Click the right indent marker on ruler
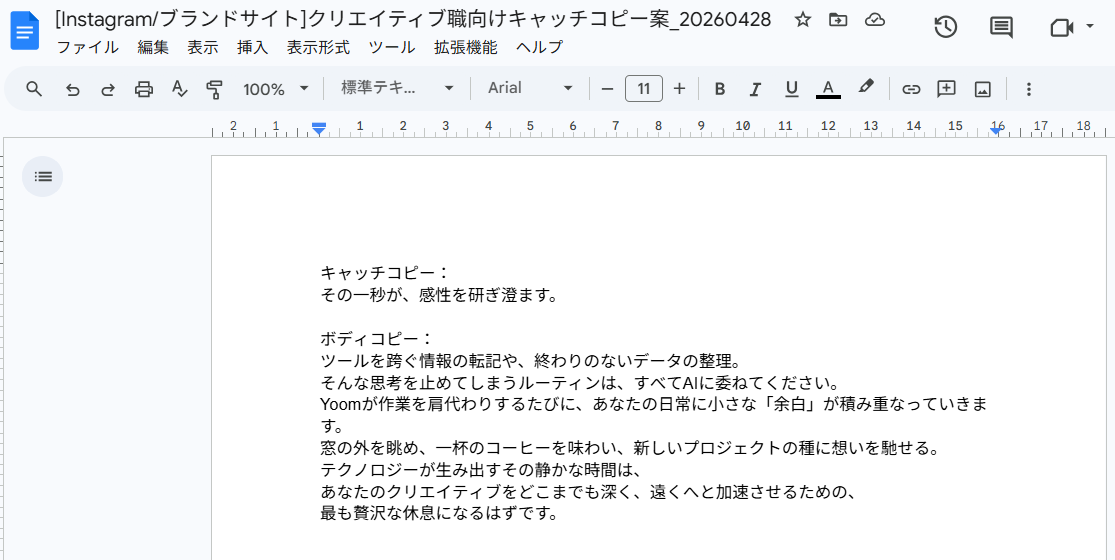 click(x=996, y=131)
